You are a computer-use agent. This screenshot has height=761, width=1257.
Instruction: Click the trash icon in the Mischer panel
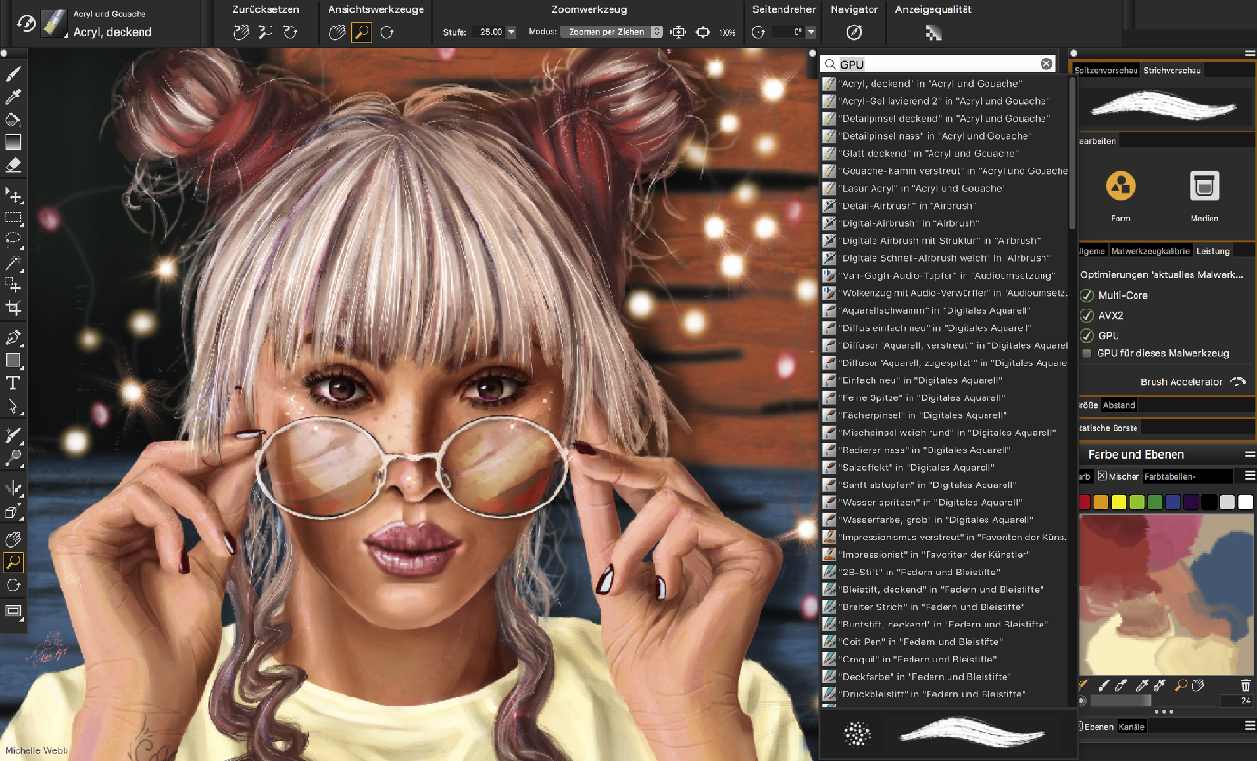click(x=1245, y=685)
